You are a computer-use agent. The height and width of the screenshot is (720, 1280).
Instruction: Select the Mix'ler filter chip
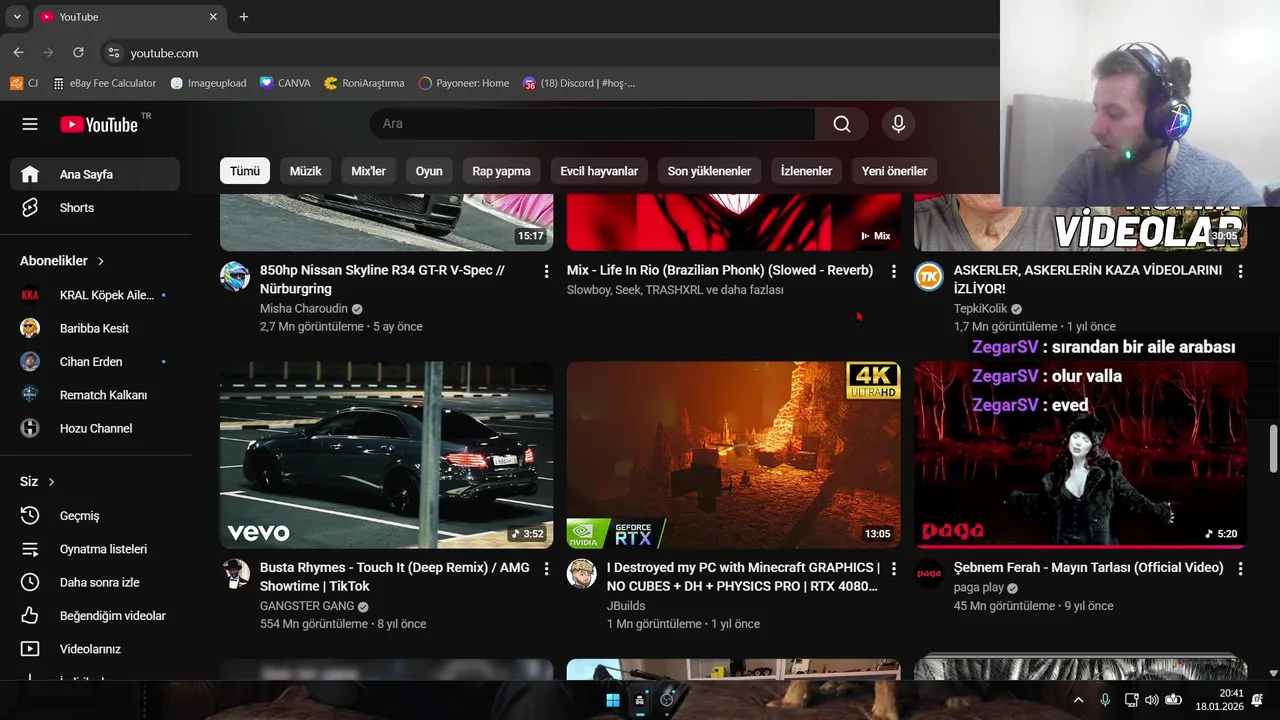click(x=368, y=171)
